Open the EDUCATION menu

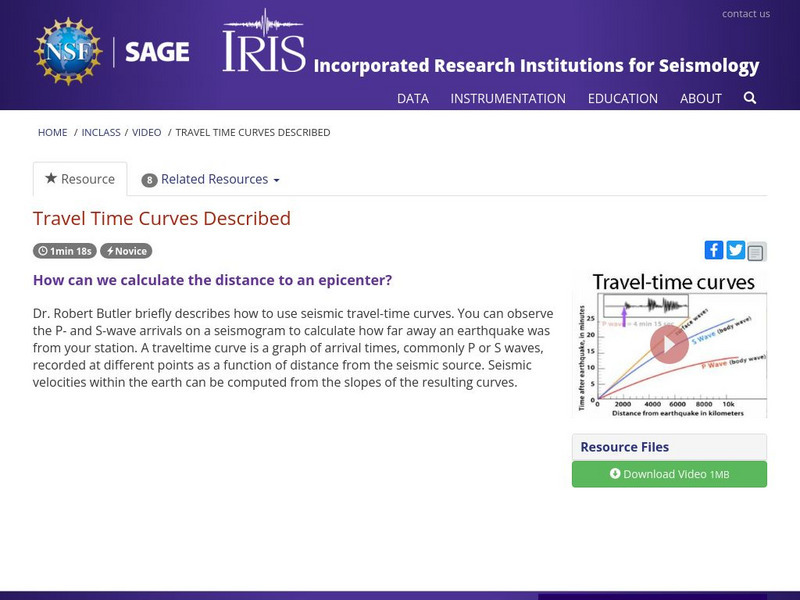pos(623,98)
